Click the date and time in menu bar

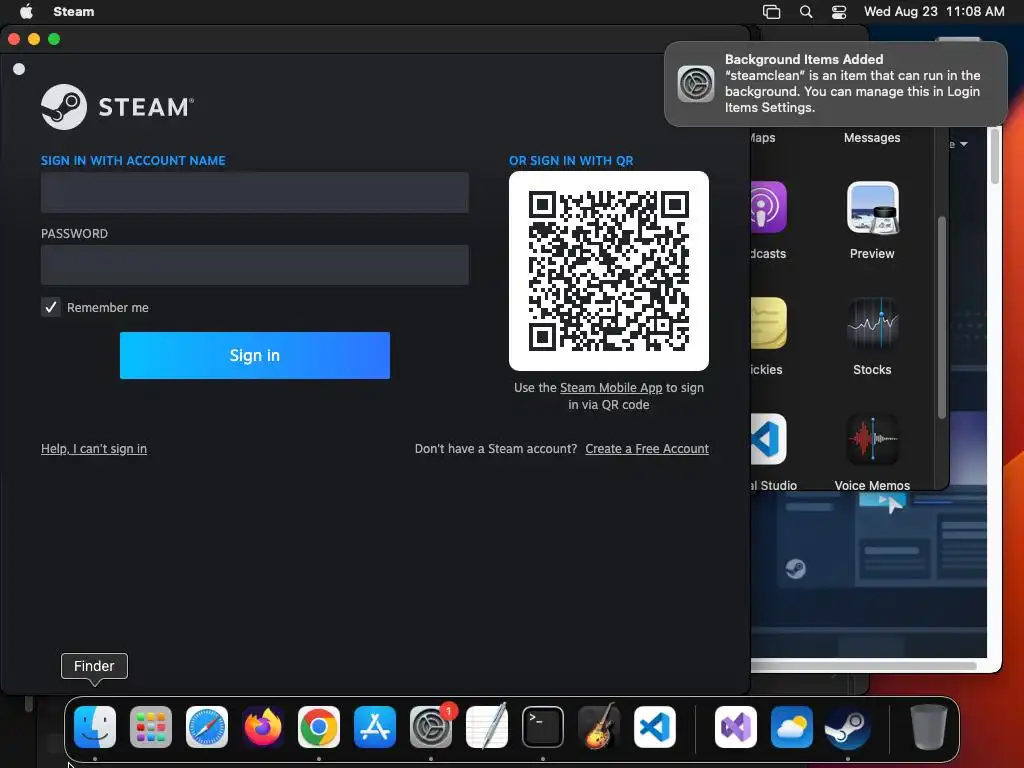934,11
